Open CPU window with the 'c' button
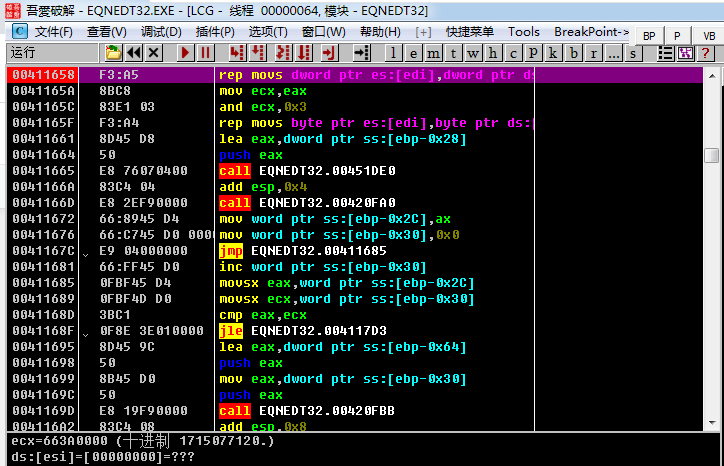 [x=513, y=54]
